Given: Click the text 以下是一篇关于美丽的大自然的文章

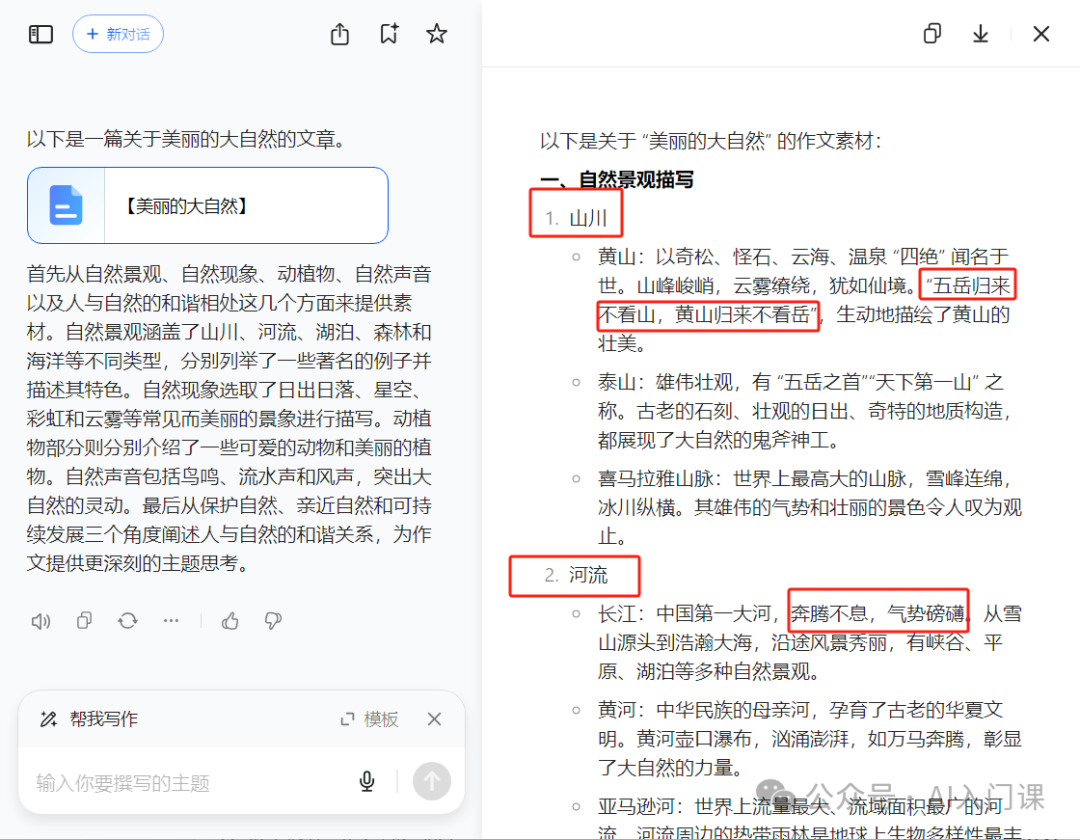Looking at the screenshot, I should pos(186,139).
